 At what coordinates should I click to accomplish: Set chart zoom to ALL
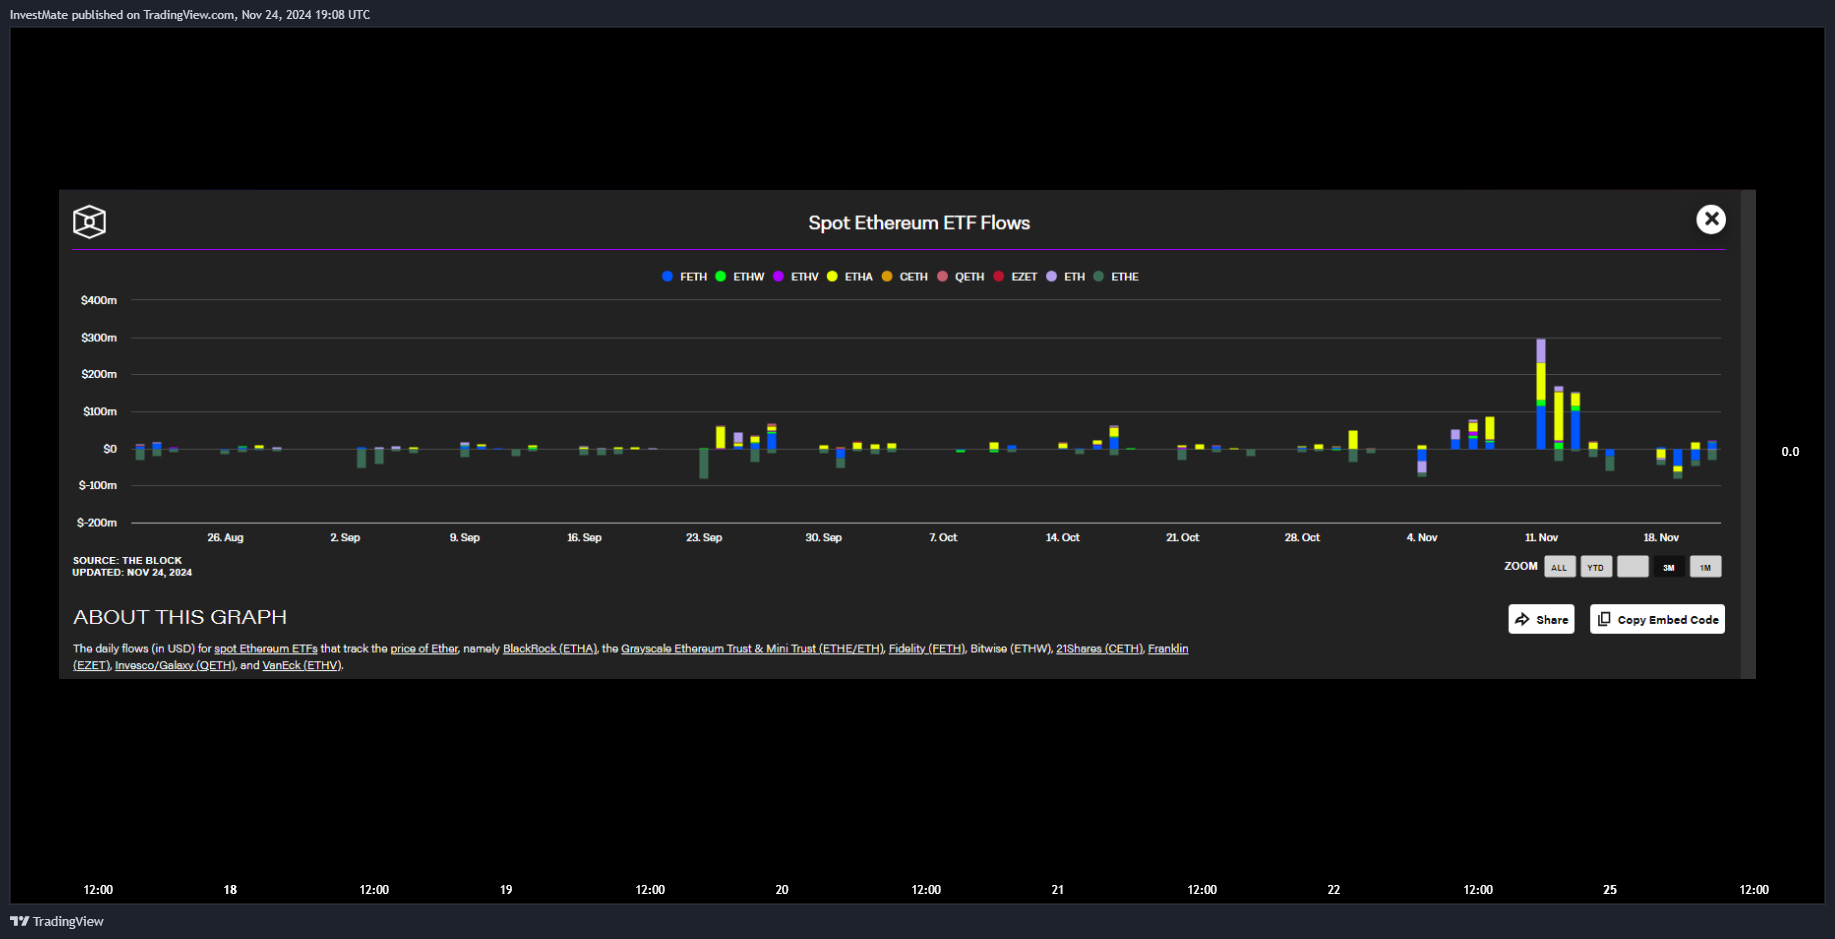[1559, 567]
